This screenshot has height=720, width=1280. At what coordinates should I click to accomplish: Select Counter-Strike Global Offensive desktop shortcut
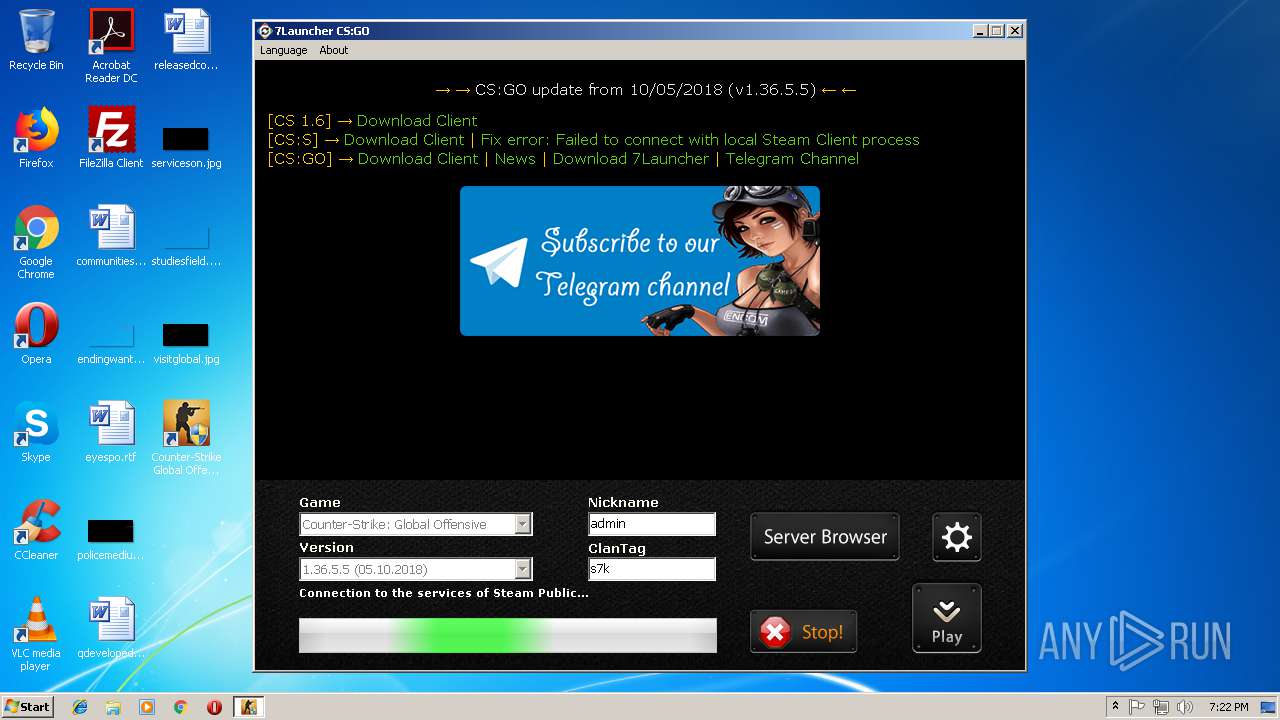[186, 438]
